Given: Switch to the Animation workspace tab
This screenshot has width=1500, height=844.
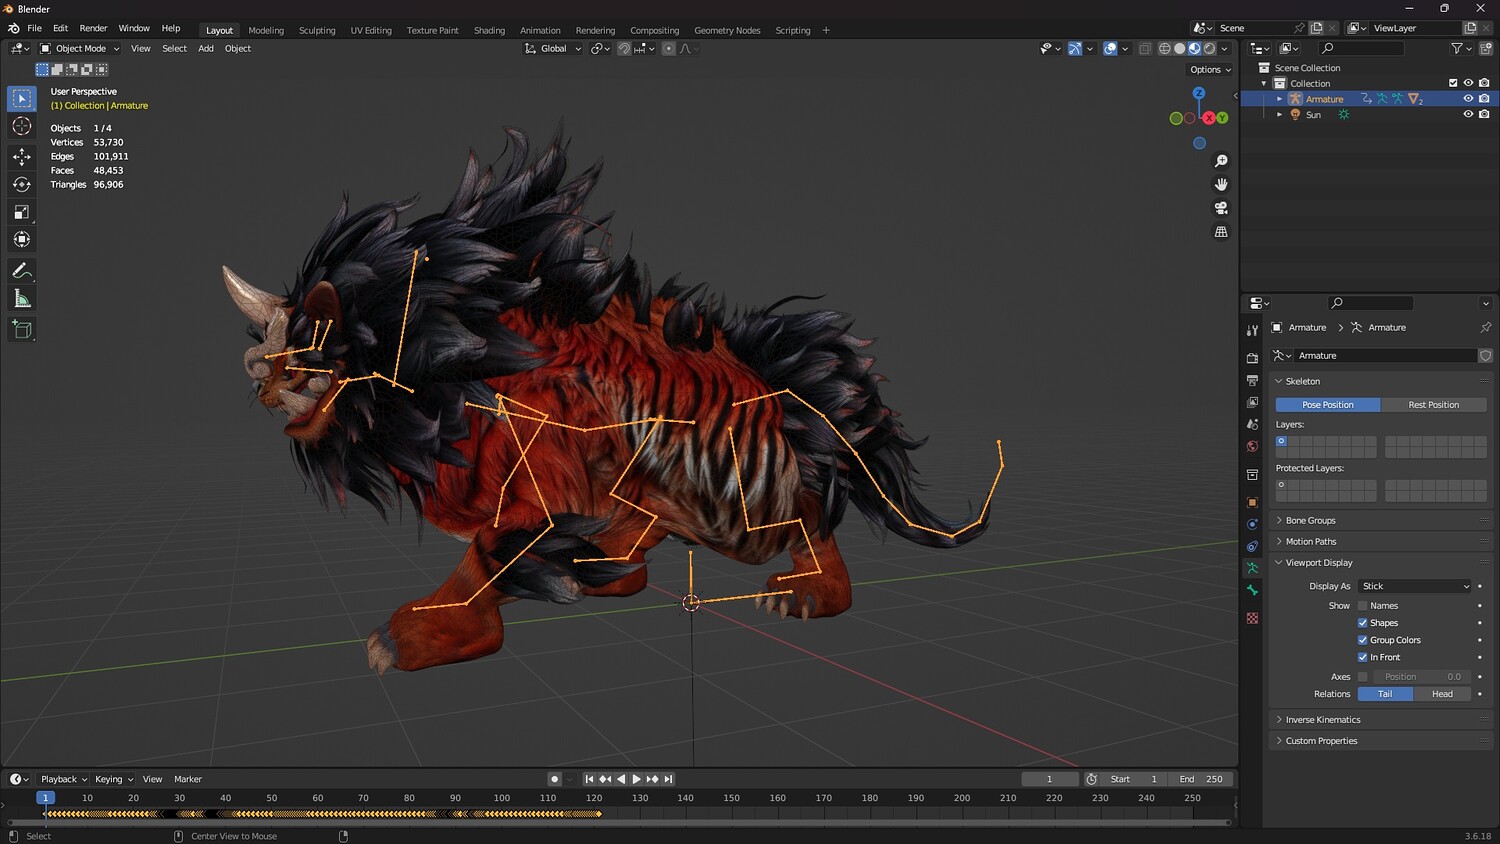Looking at the screenshot, I should coord(540,30).
